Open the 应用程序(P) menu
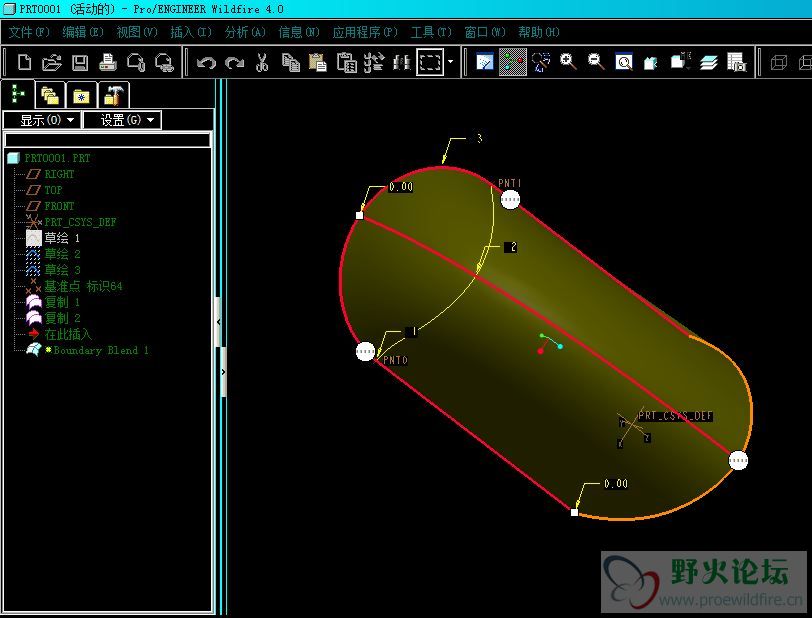Image resolution: width=812 pixels, height=618 pixels. pos(365,32)
